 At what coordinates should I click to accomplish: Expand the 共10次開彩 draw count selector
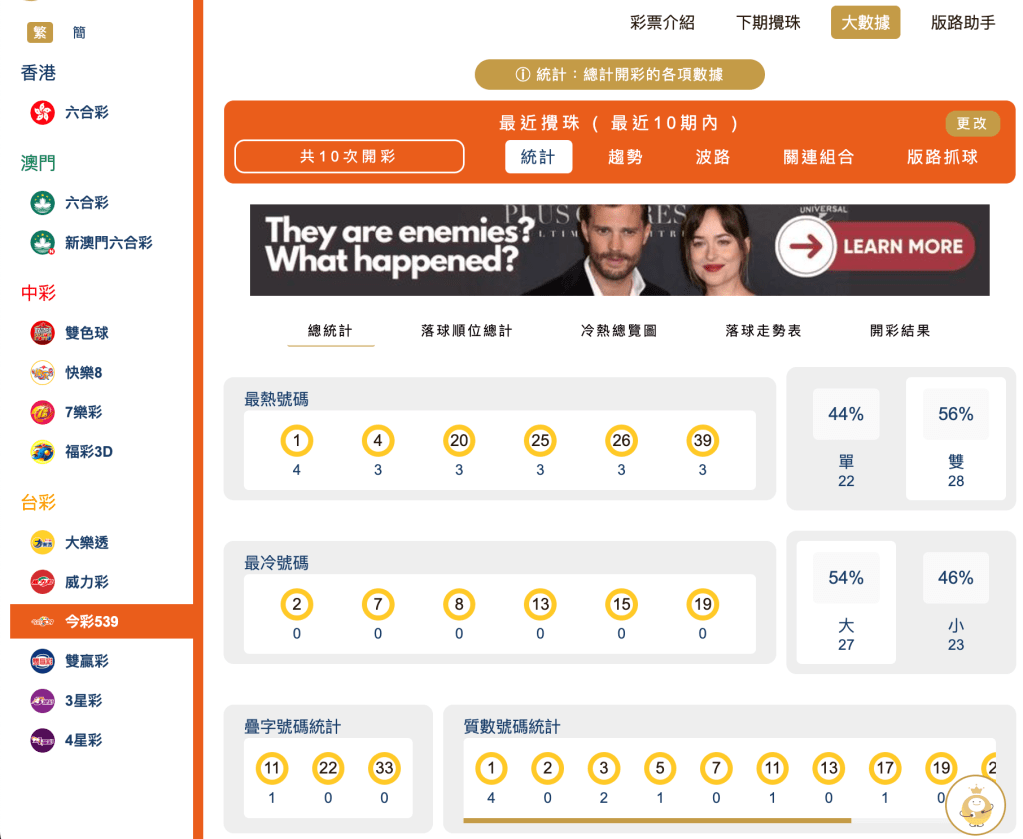pyautogui.click(x=348, y=157)
